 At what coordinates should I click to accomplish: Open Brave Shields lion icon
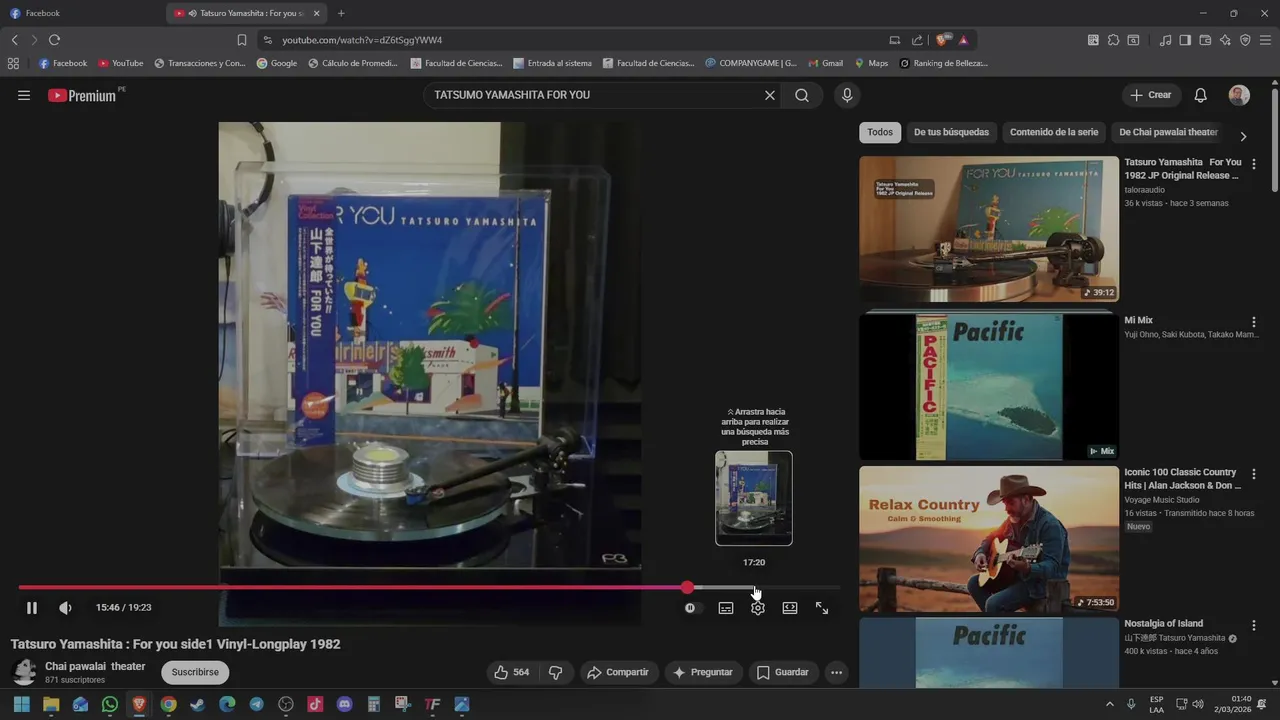(943, 40)
